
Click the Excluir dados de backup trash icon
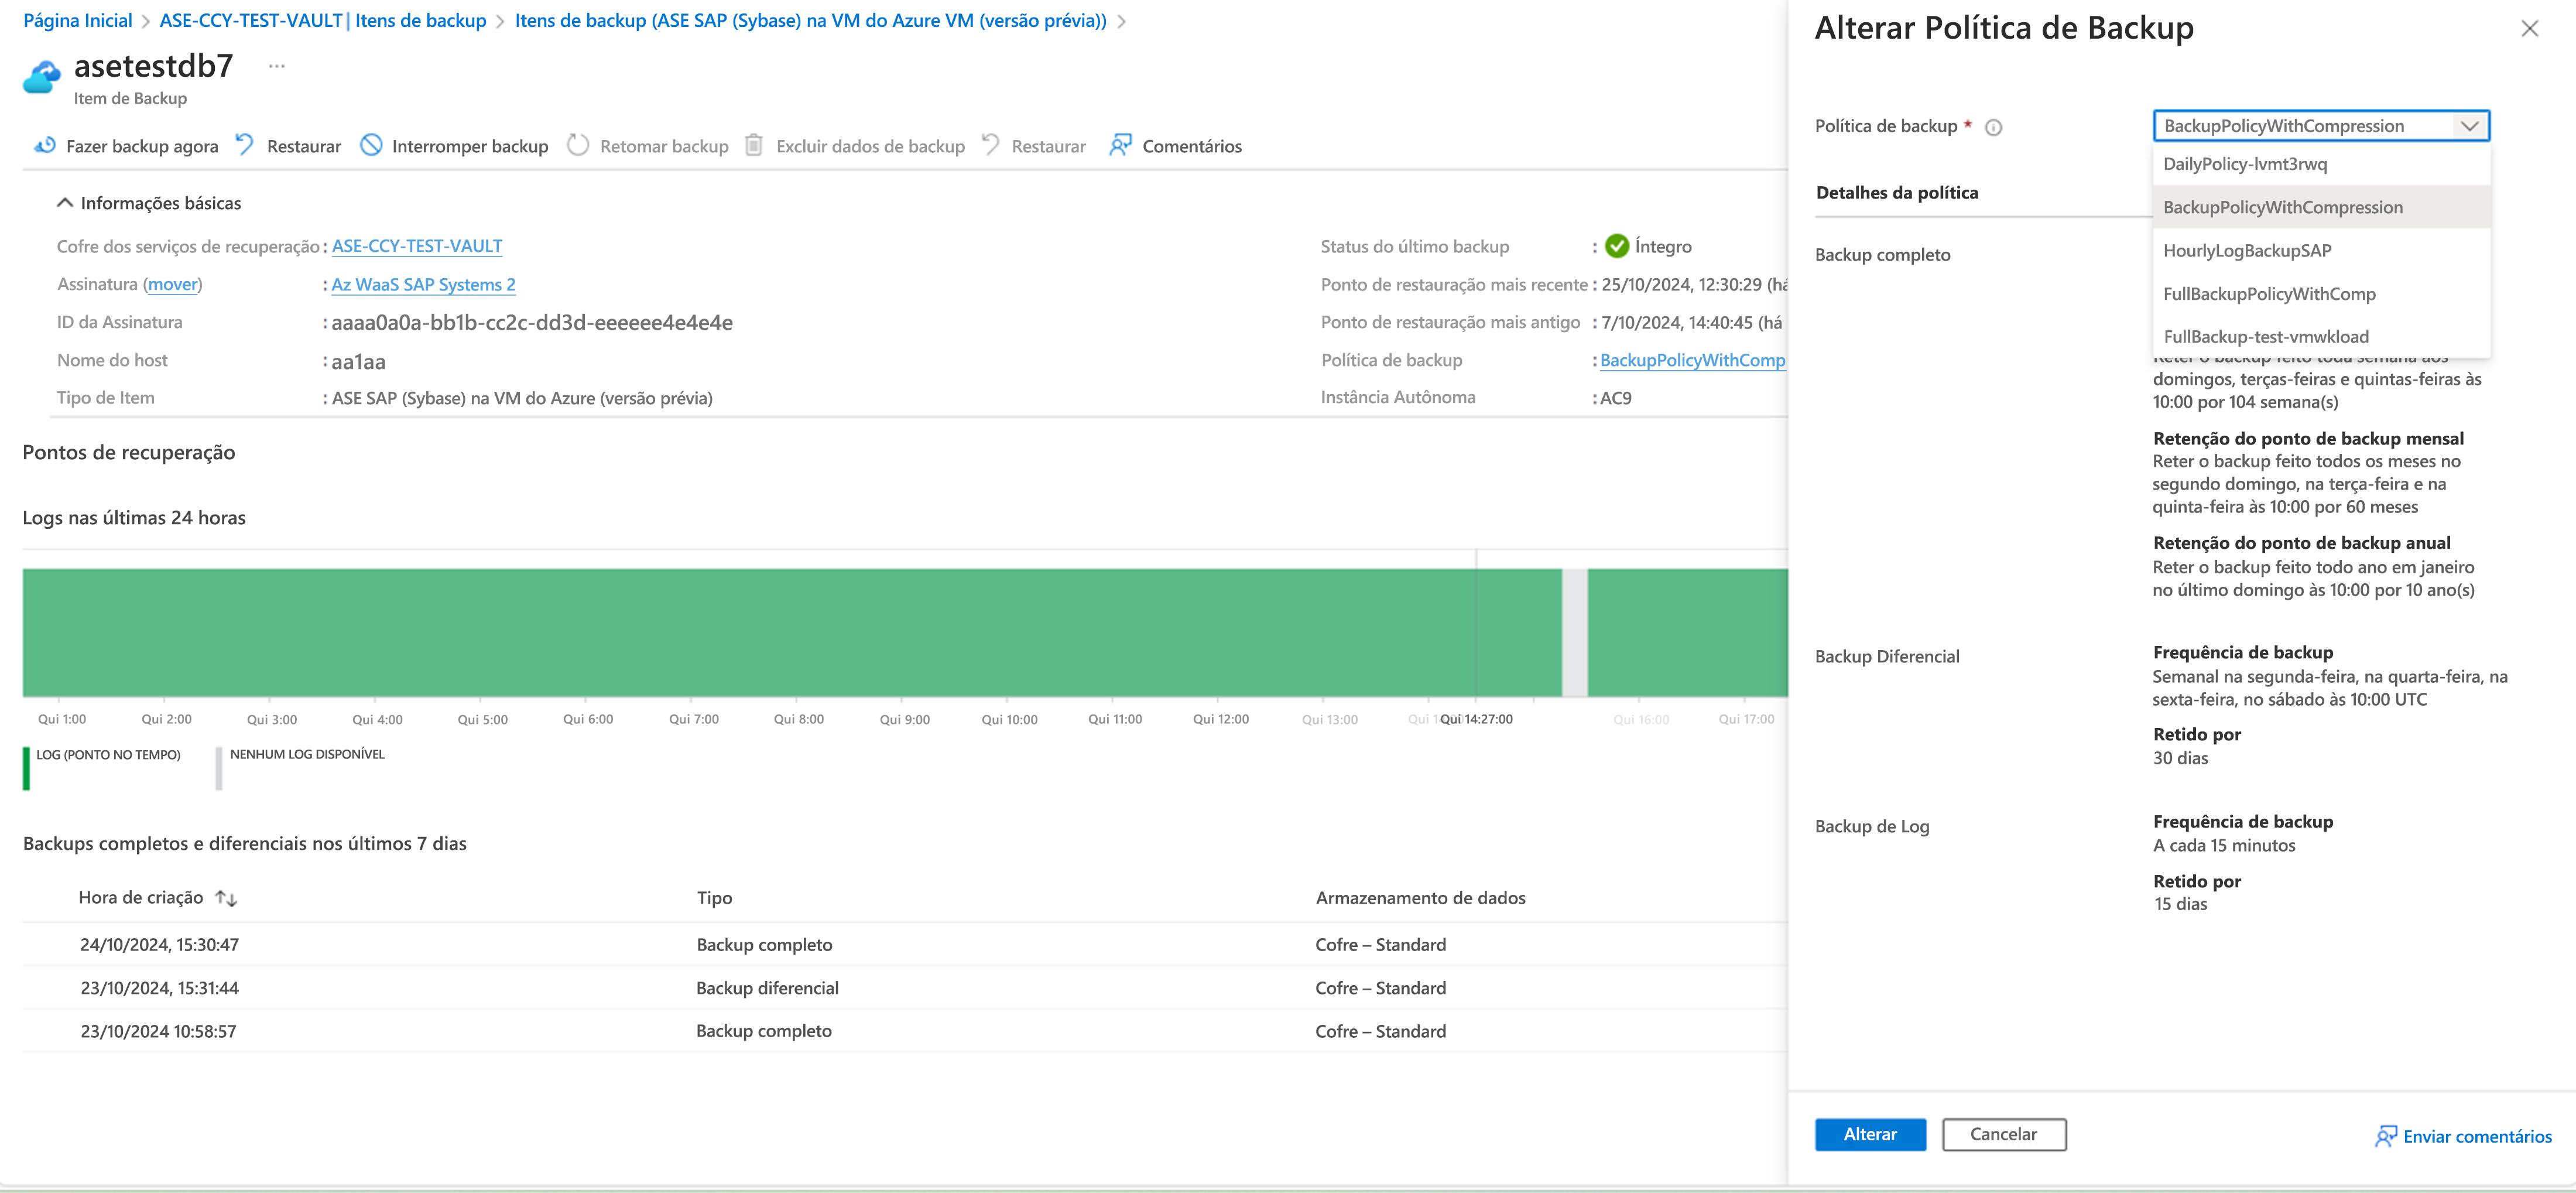coord(754,145)
